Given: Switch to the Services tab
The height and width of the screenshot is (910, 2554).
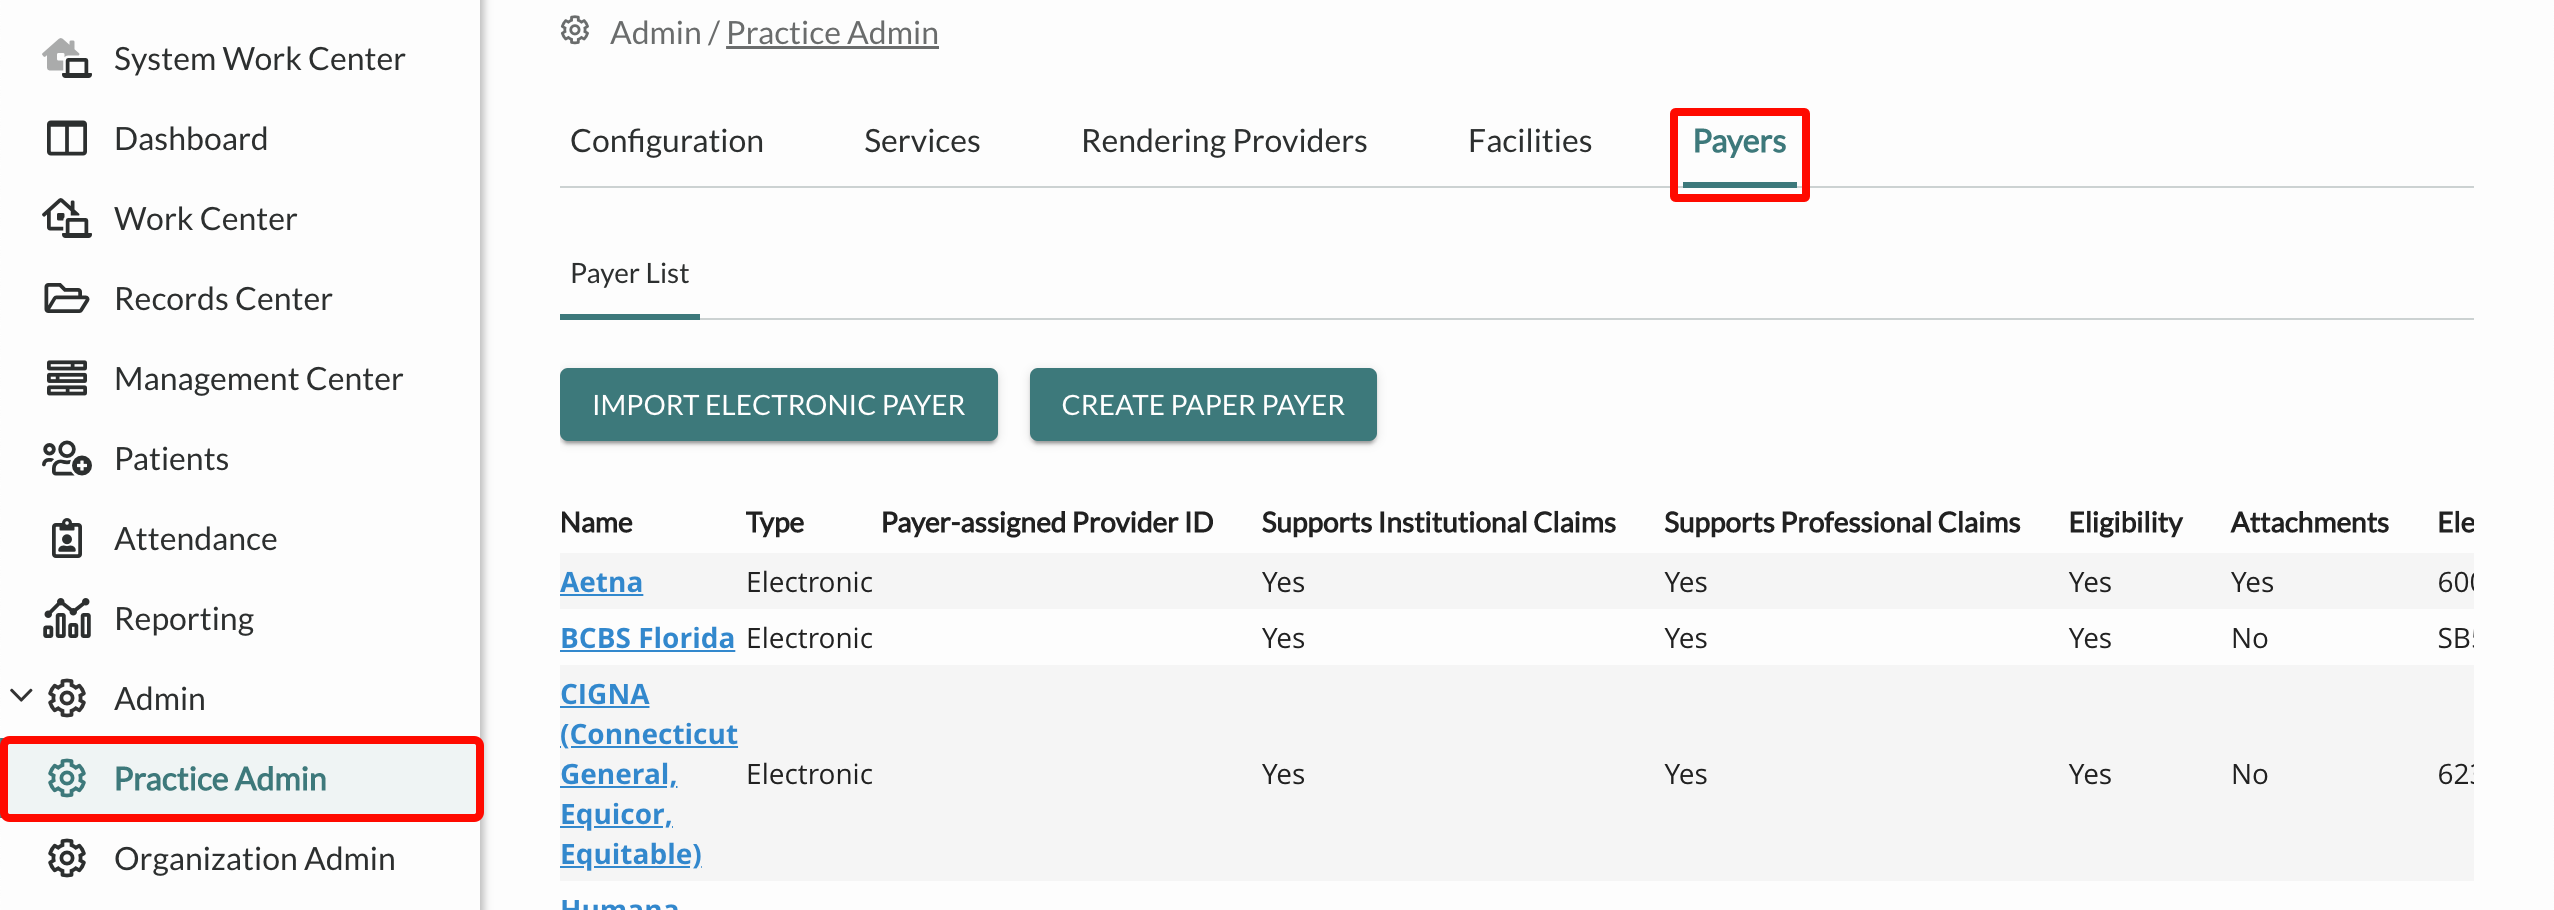Looking at the screenshot, I should [922, 141].
